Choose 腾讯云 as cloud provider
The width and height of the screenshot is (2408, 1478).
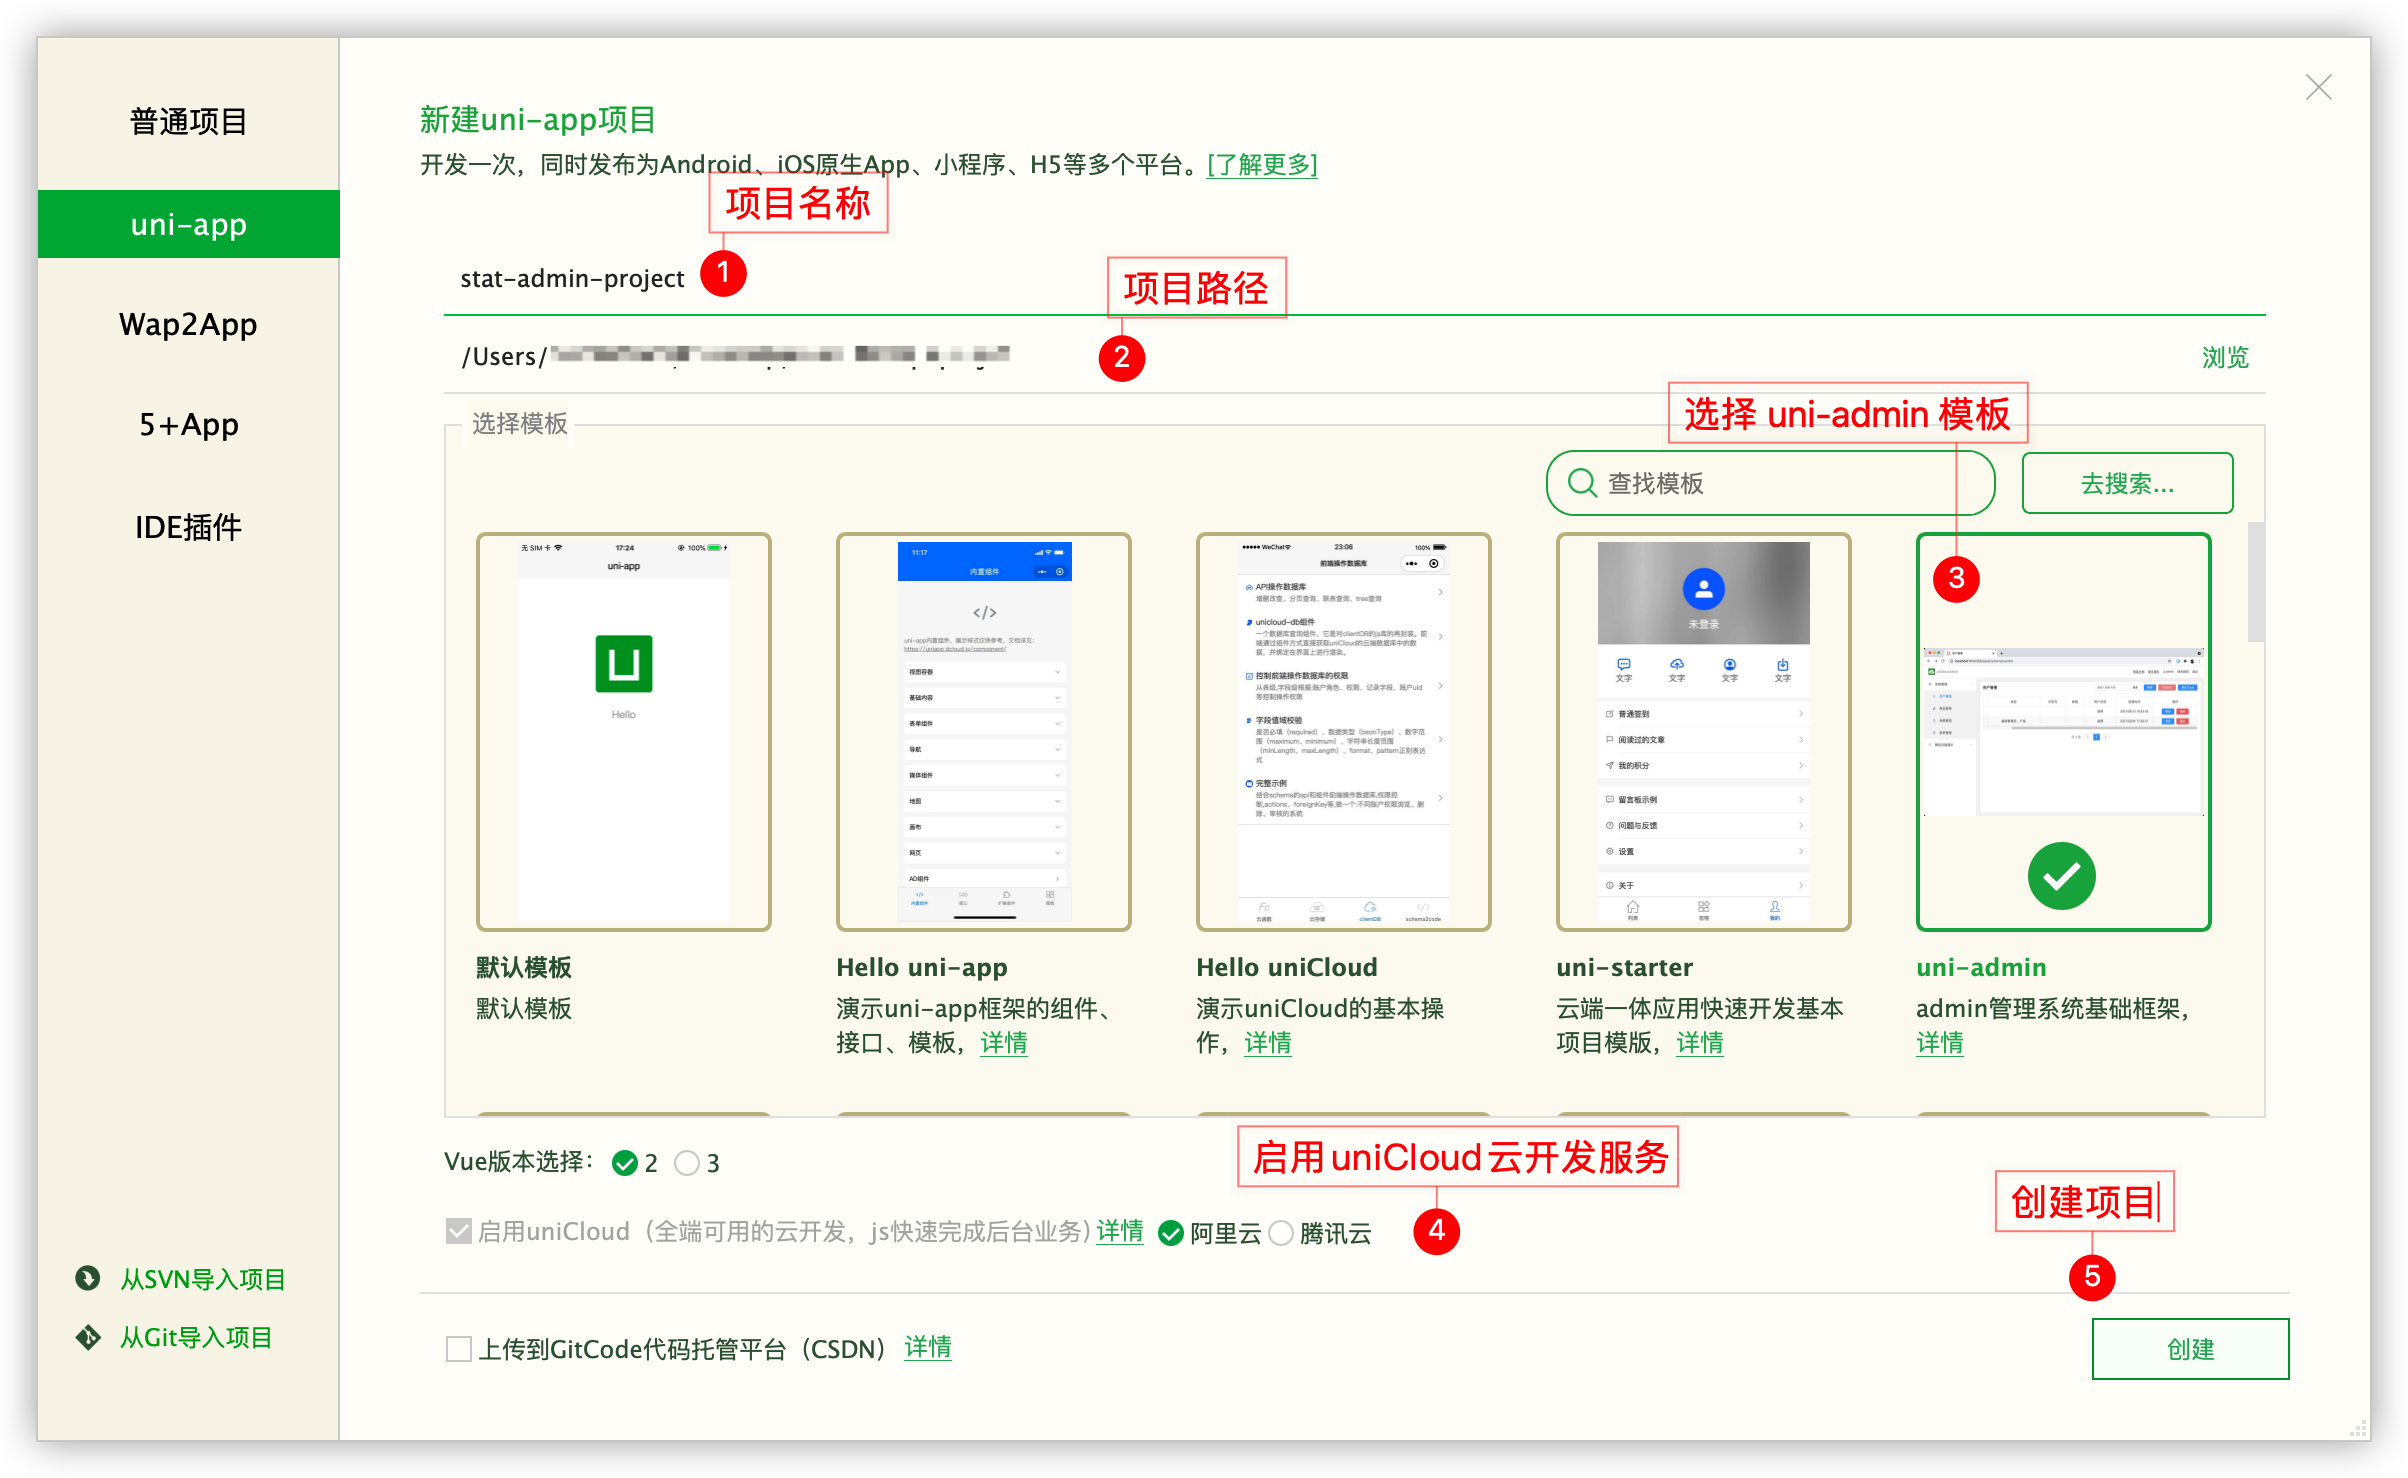click(x=1281, y=1233)
